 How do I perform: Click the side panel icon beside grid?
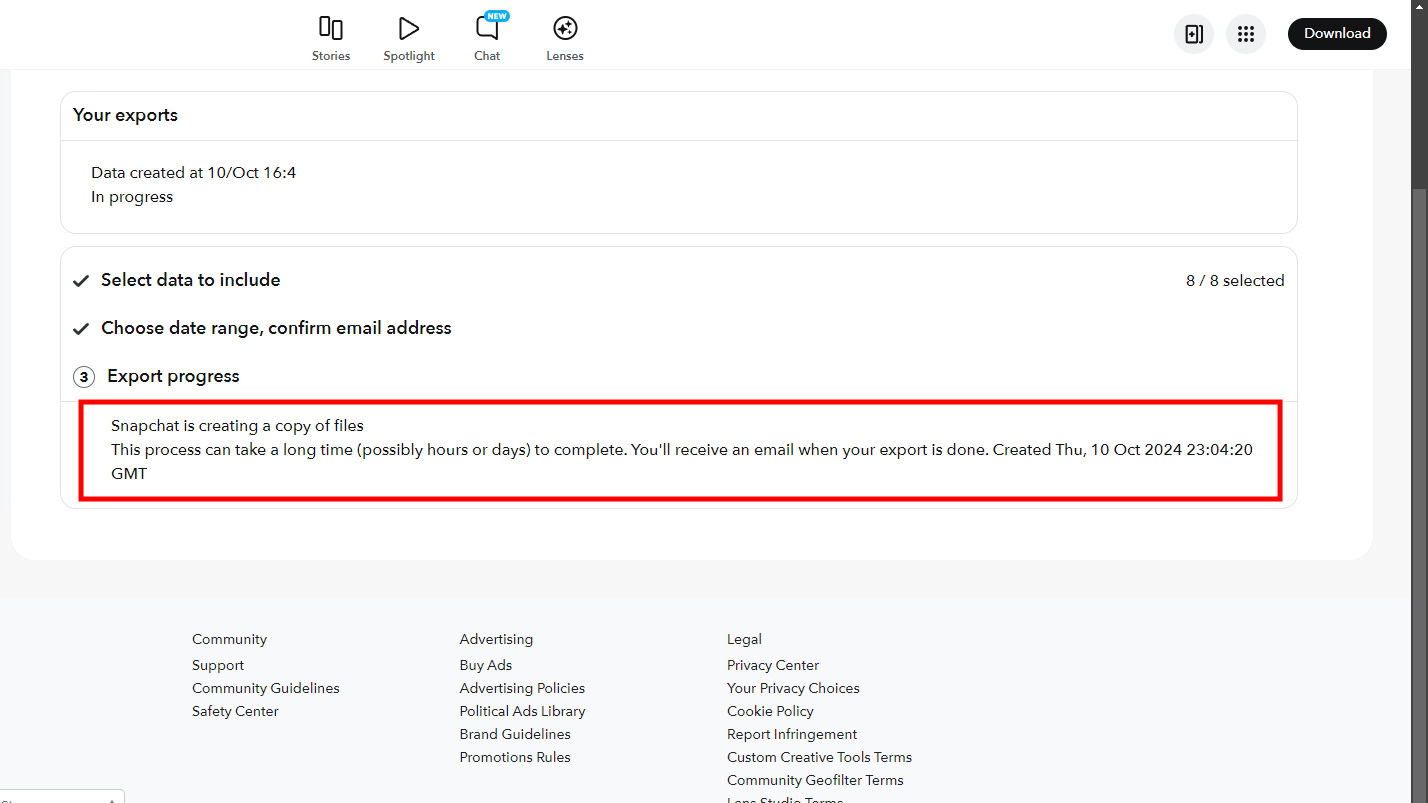click(1193, 34)
